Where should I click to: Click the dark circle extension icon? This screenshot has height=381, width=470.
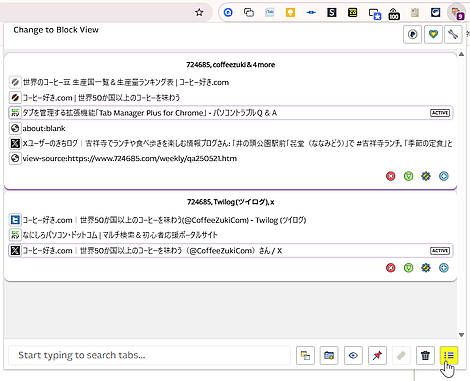tap(435, 13)
